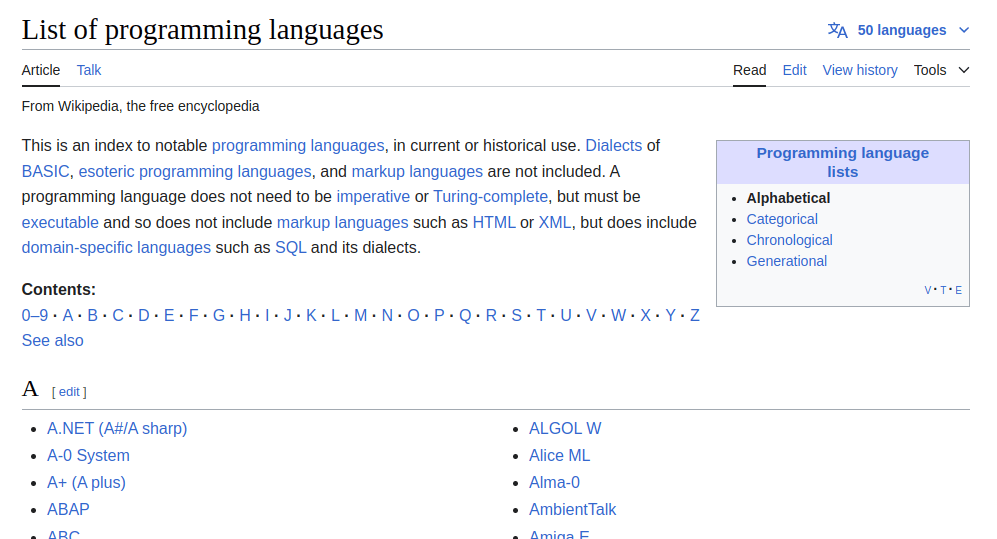The width and height of the screenshot is (997, 539).
Task: Jump to the 0–9 contents section
Action: tap(35, 316)
